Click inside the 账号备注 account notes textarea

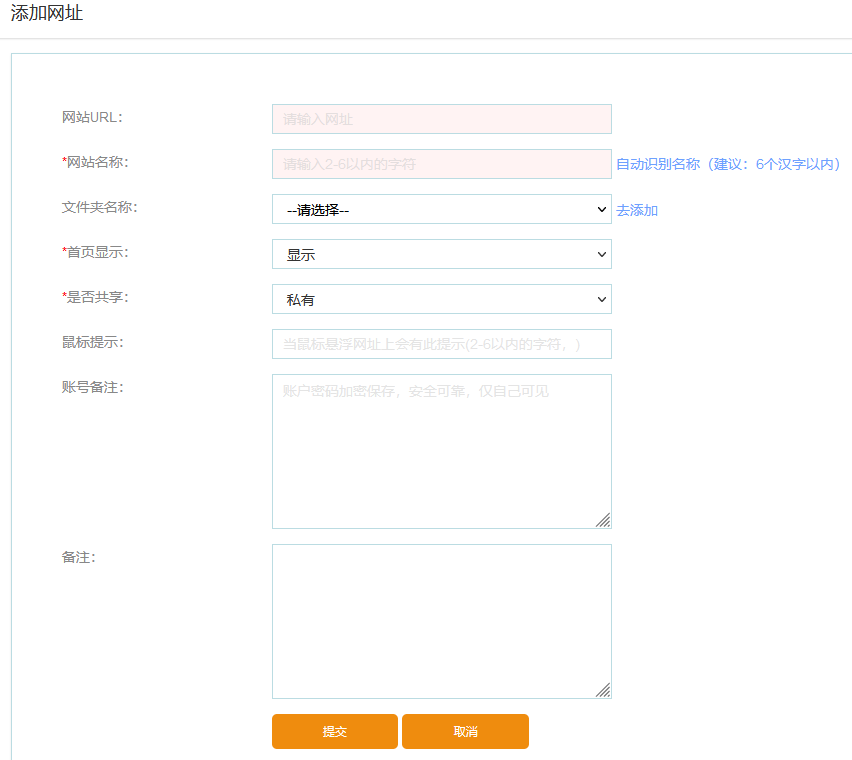[441, 450]
